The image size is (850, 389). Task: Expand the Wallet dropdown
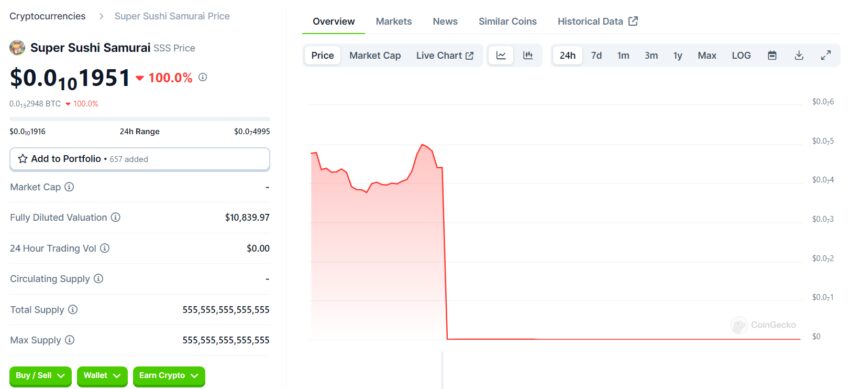pyautogui.click(x=102, y=376)
